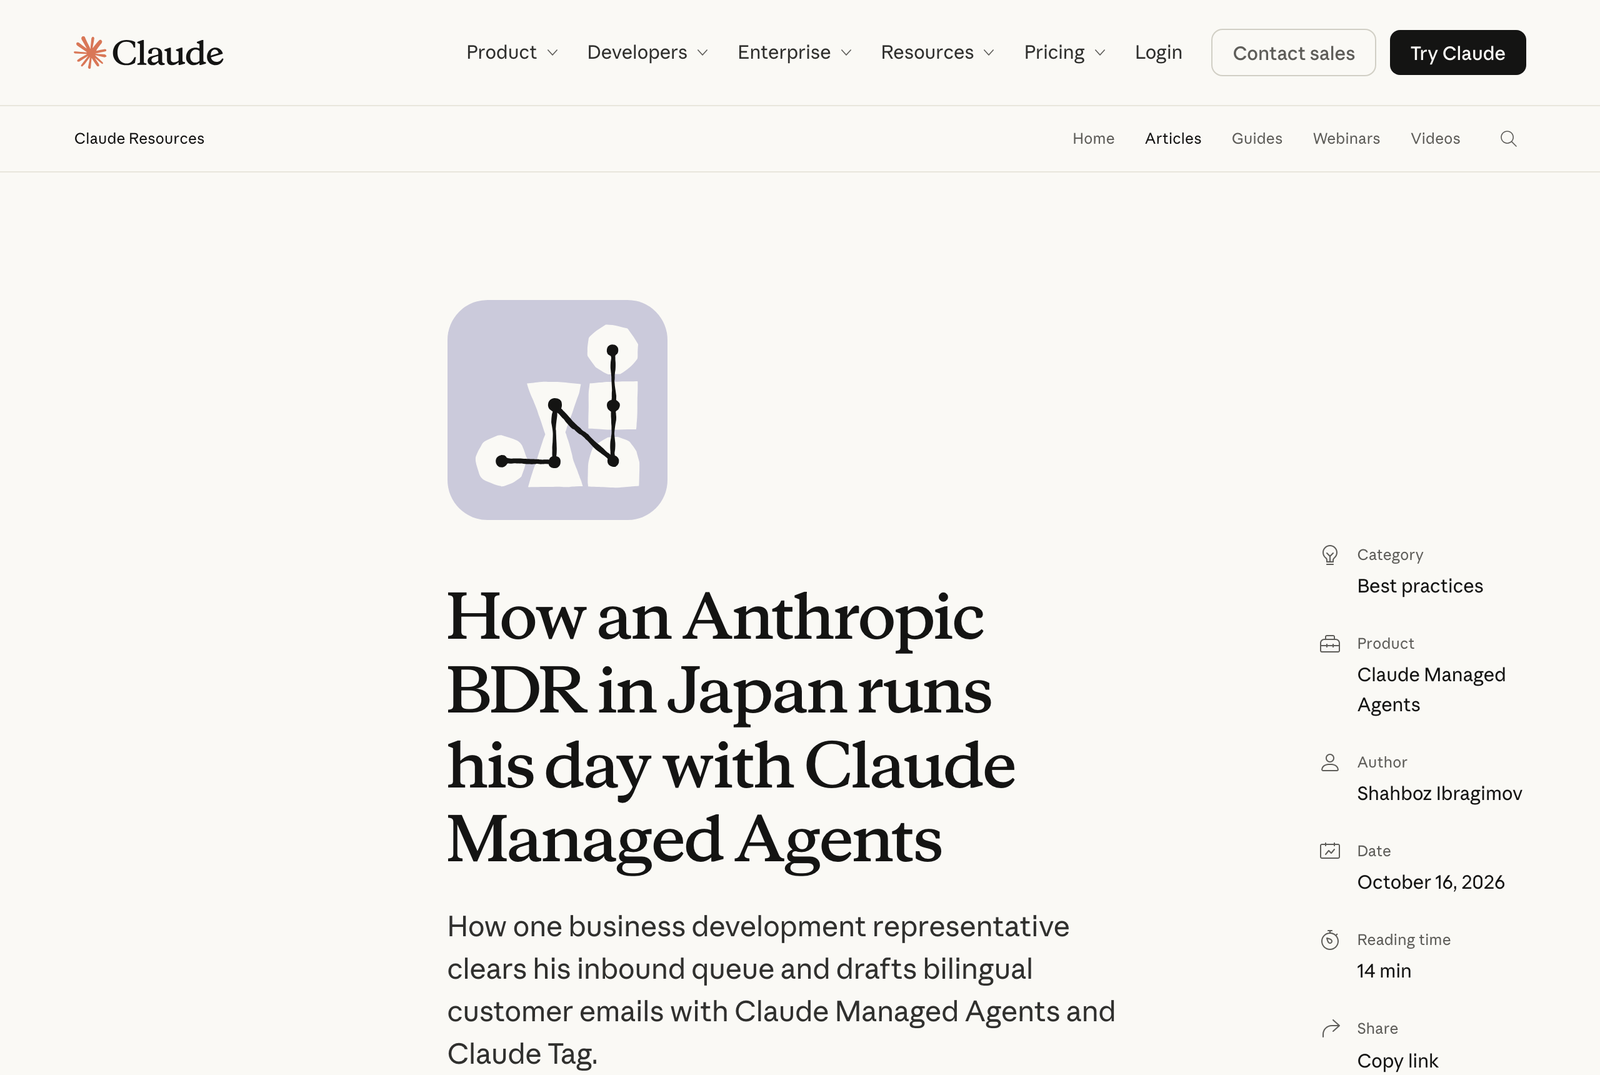Viewport: 1600px width, 1075px height.
Task: Click author name Shahboz Ibragimov
Action: click(1439, 794)
